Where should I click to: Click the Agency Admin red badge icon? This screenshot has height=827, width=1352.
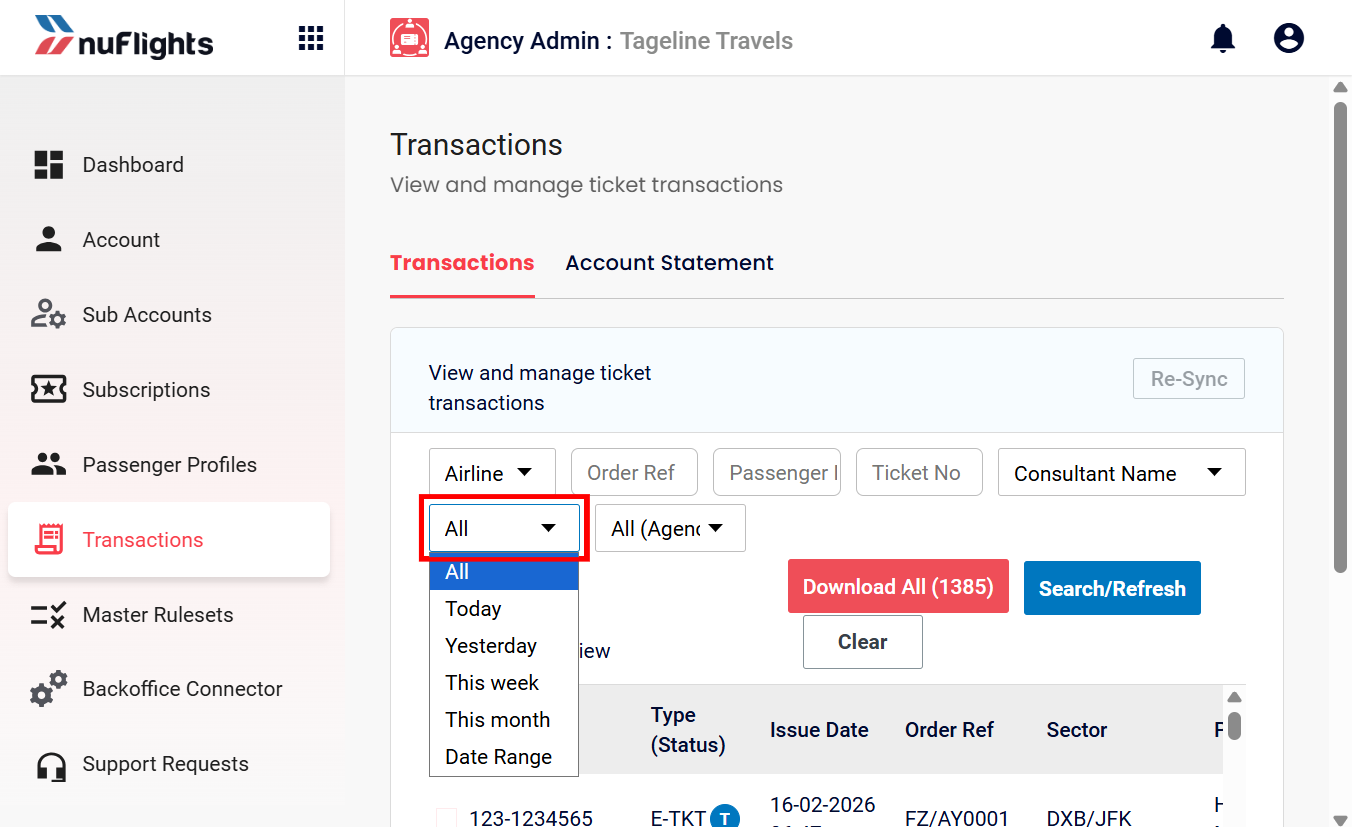pyautogui.click(x=409, y=39)
